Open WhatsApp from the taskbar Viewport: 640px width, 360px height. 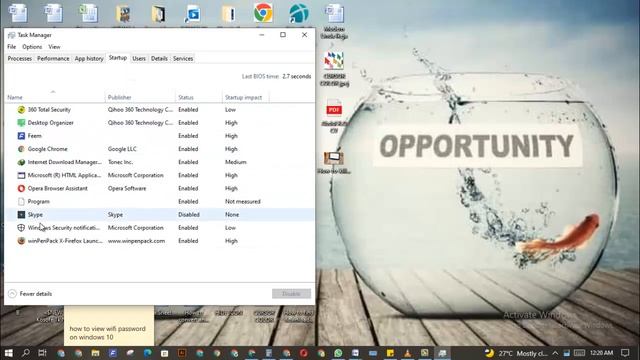(x=338, y=353)
